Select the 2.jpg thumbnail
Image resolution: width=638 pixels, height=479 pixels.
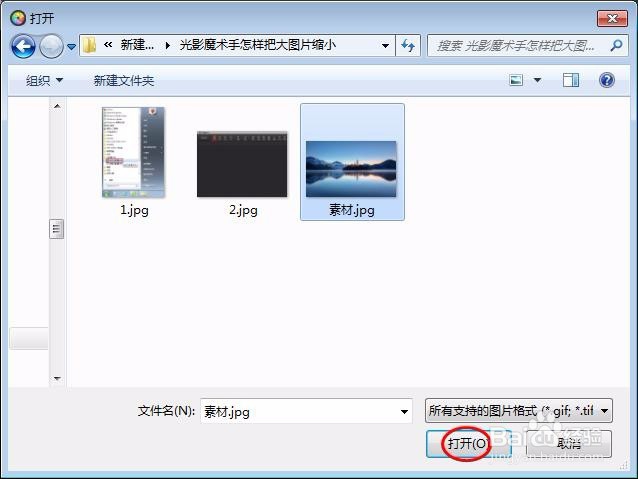coord(242,164)
